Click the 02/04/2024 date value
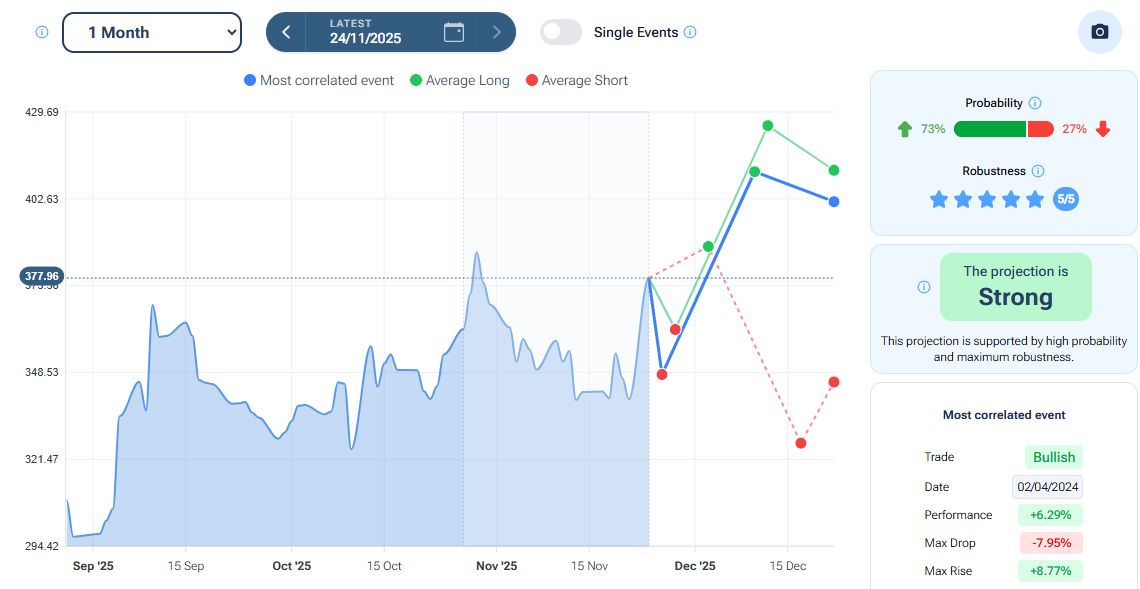The width and height of the screenshot is (1140, 589). 1047,487
